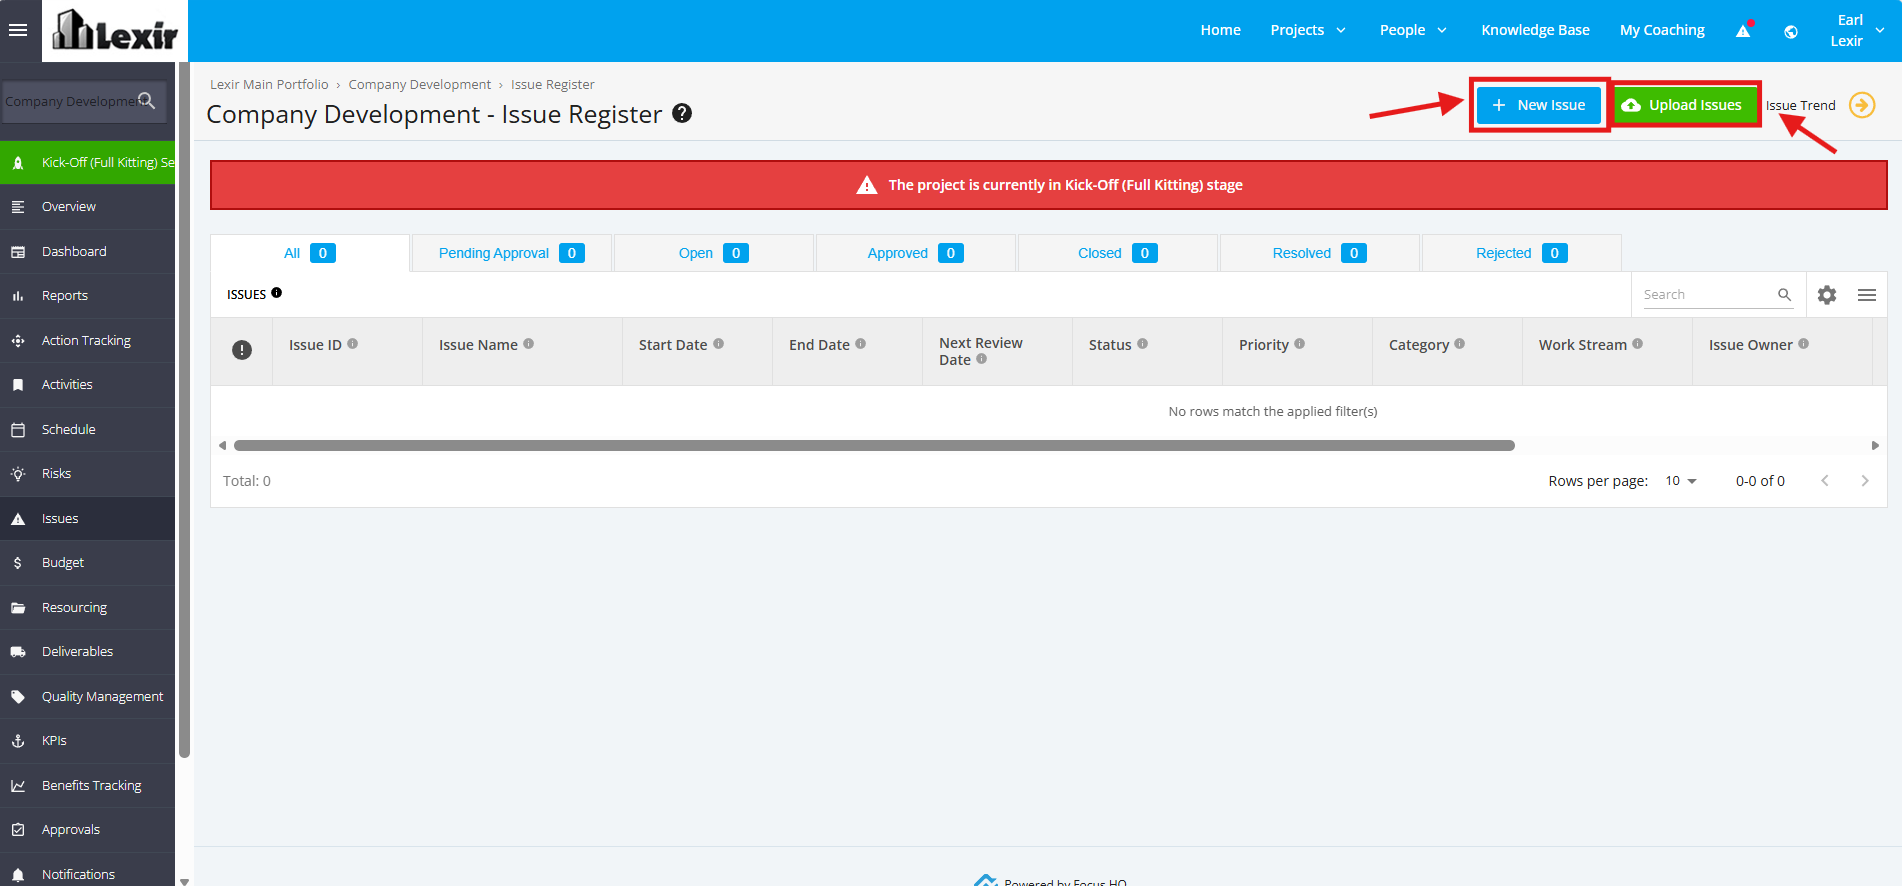Click the Lexir logo
The height and width of the screenshot is (886, 1902).
pos(115,31)
